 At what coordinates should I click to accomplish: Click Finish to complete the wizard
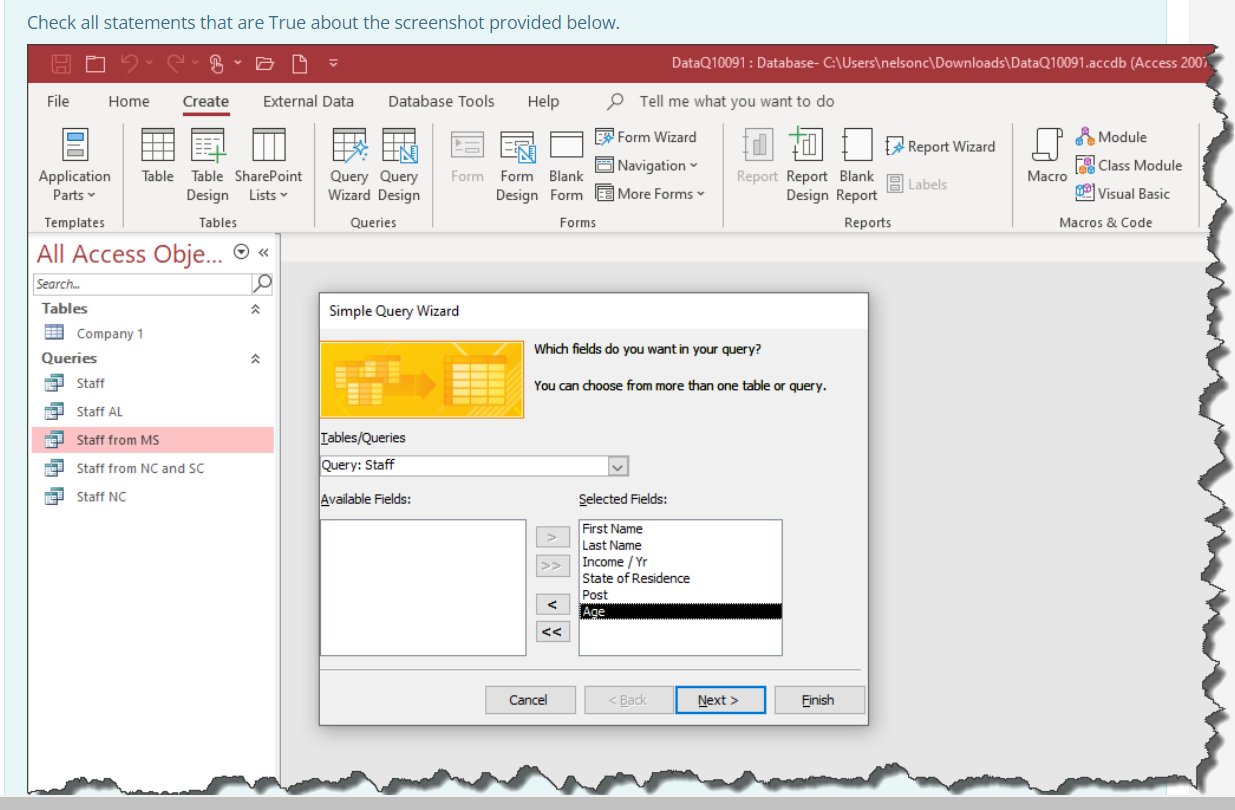pos(819,699)
